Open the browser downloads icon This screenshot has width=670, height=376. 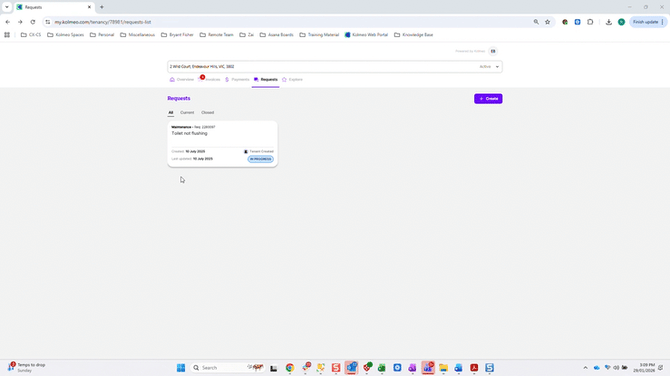[608, 22]
